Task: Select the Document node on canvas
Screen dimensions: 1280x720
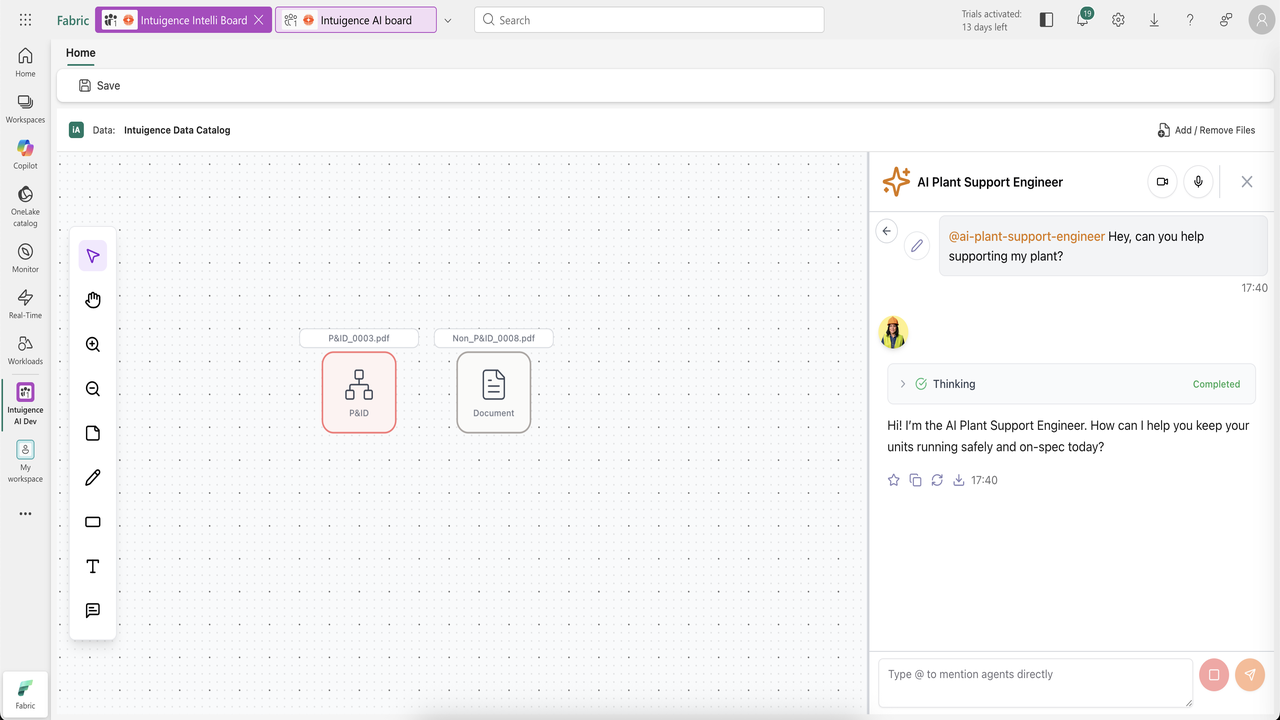Action: click(494, 392)
